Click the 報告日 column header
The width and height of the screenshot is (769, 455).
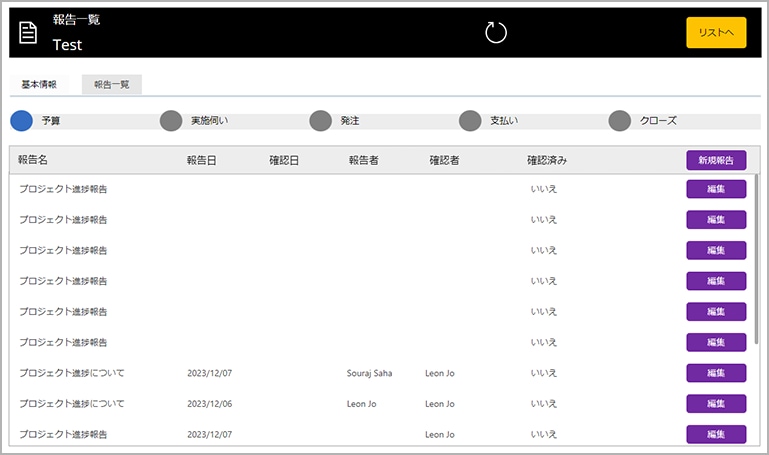pos(201,160)
